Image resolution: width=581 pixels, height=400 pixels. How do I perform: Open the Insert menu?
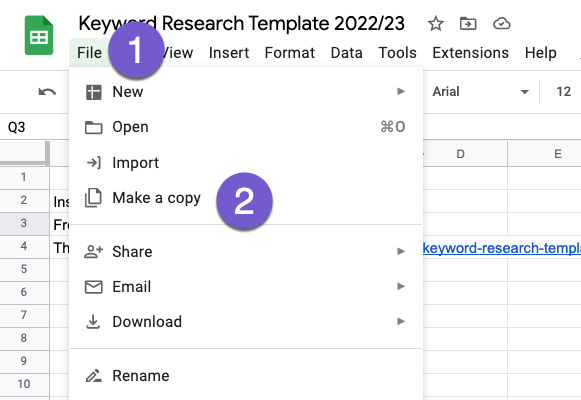click(229, 53)
